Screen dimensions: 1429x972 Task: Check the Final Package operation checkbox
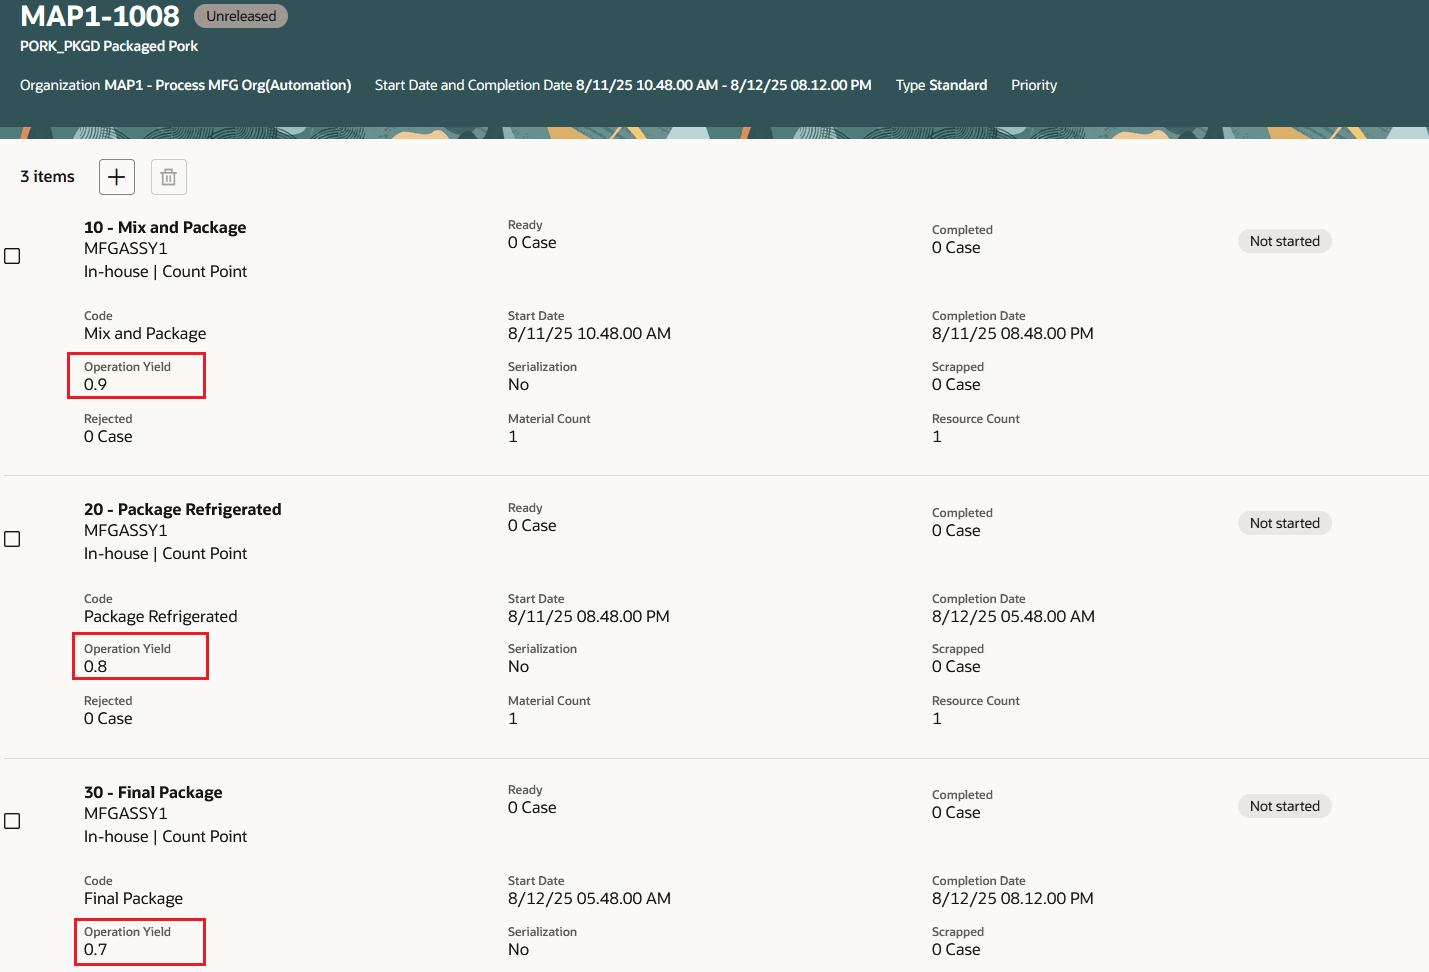pyautogui.click(x=12, y=821)
